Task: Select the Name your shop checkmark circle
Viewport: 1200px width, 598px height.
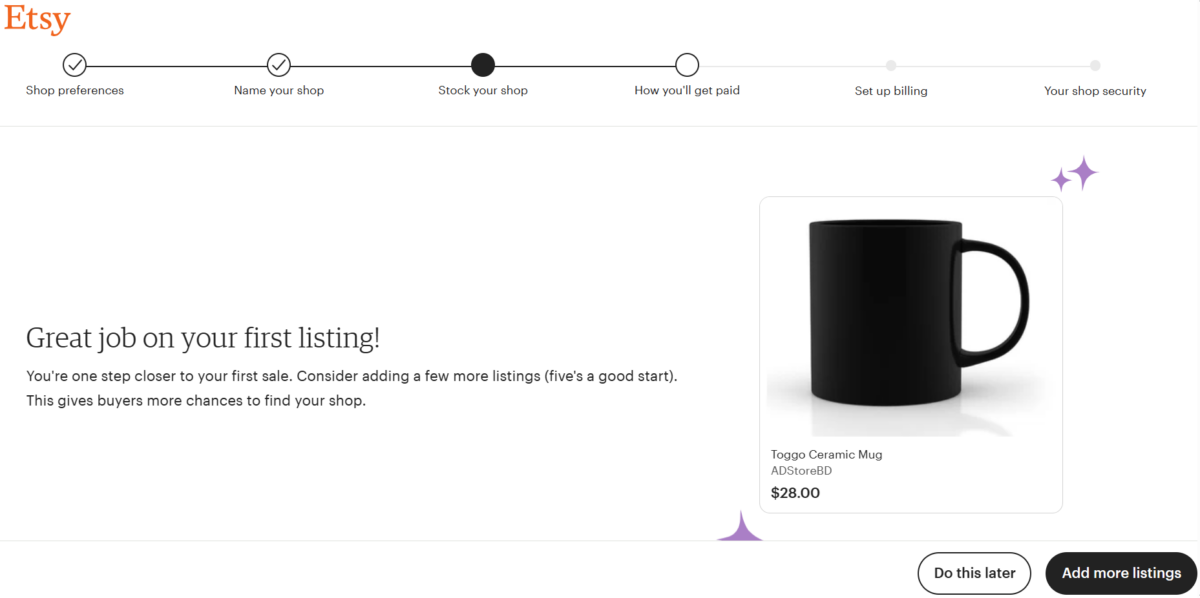Action: [279, 65]
